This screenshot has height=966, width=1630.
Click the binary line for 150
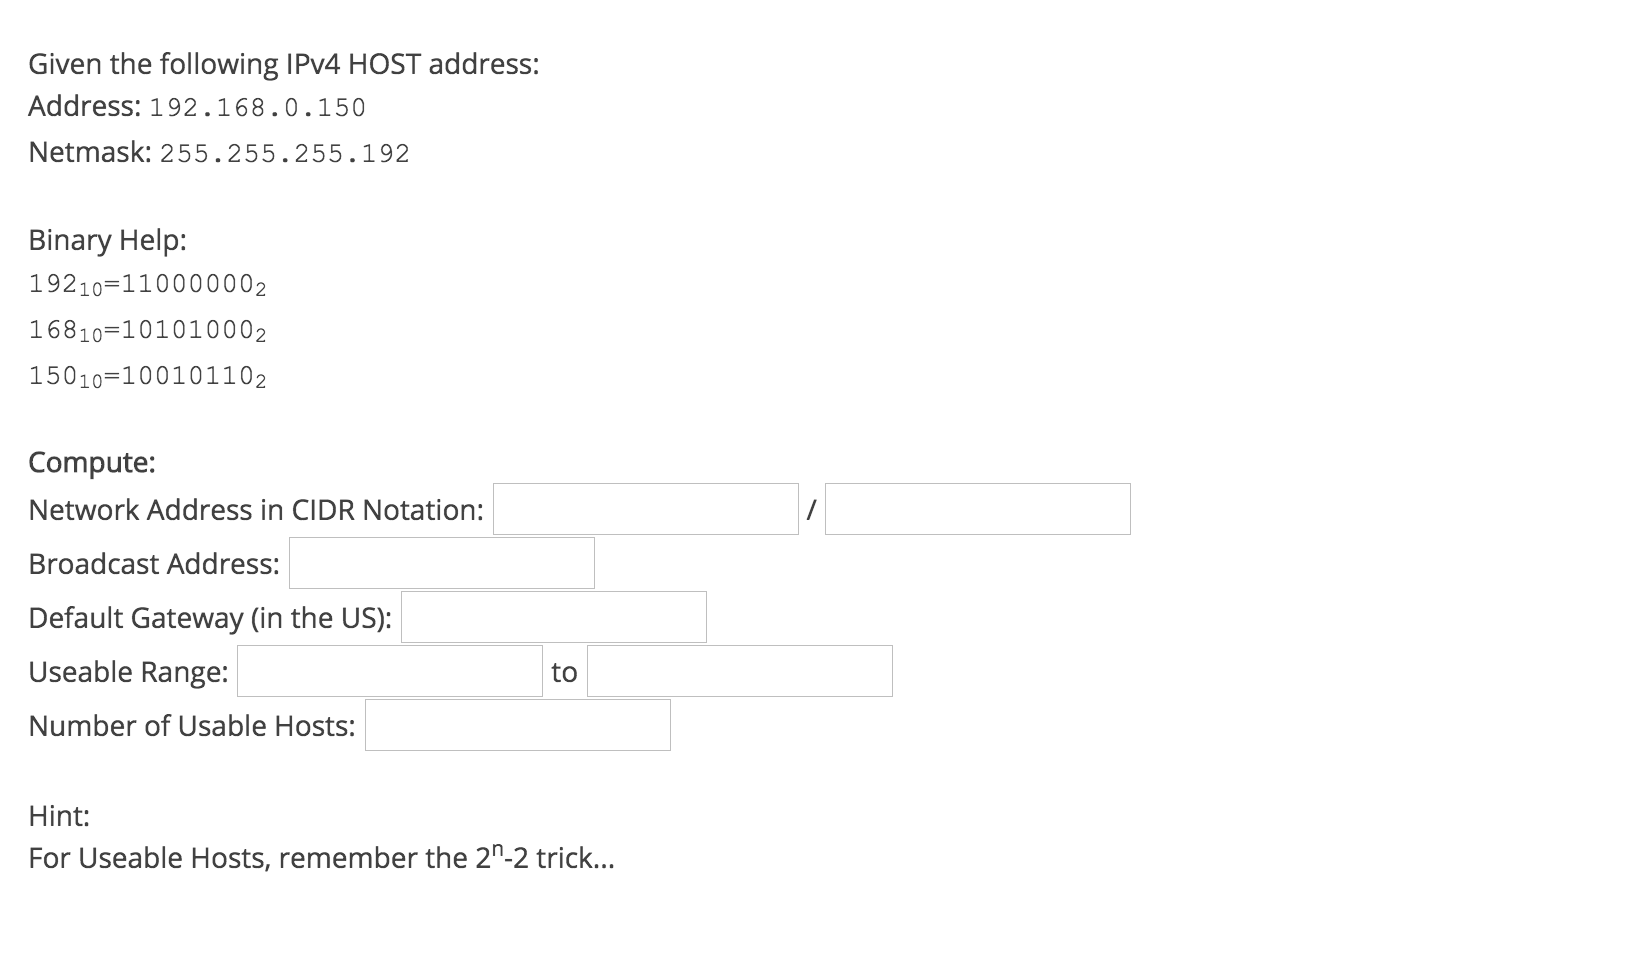147,377
